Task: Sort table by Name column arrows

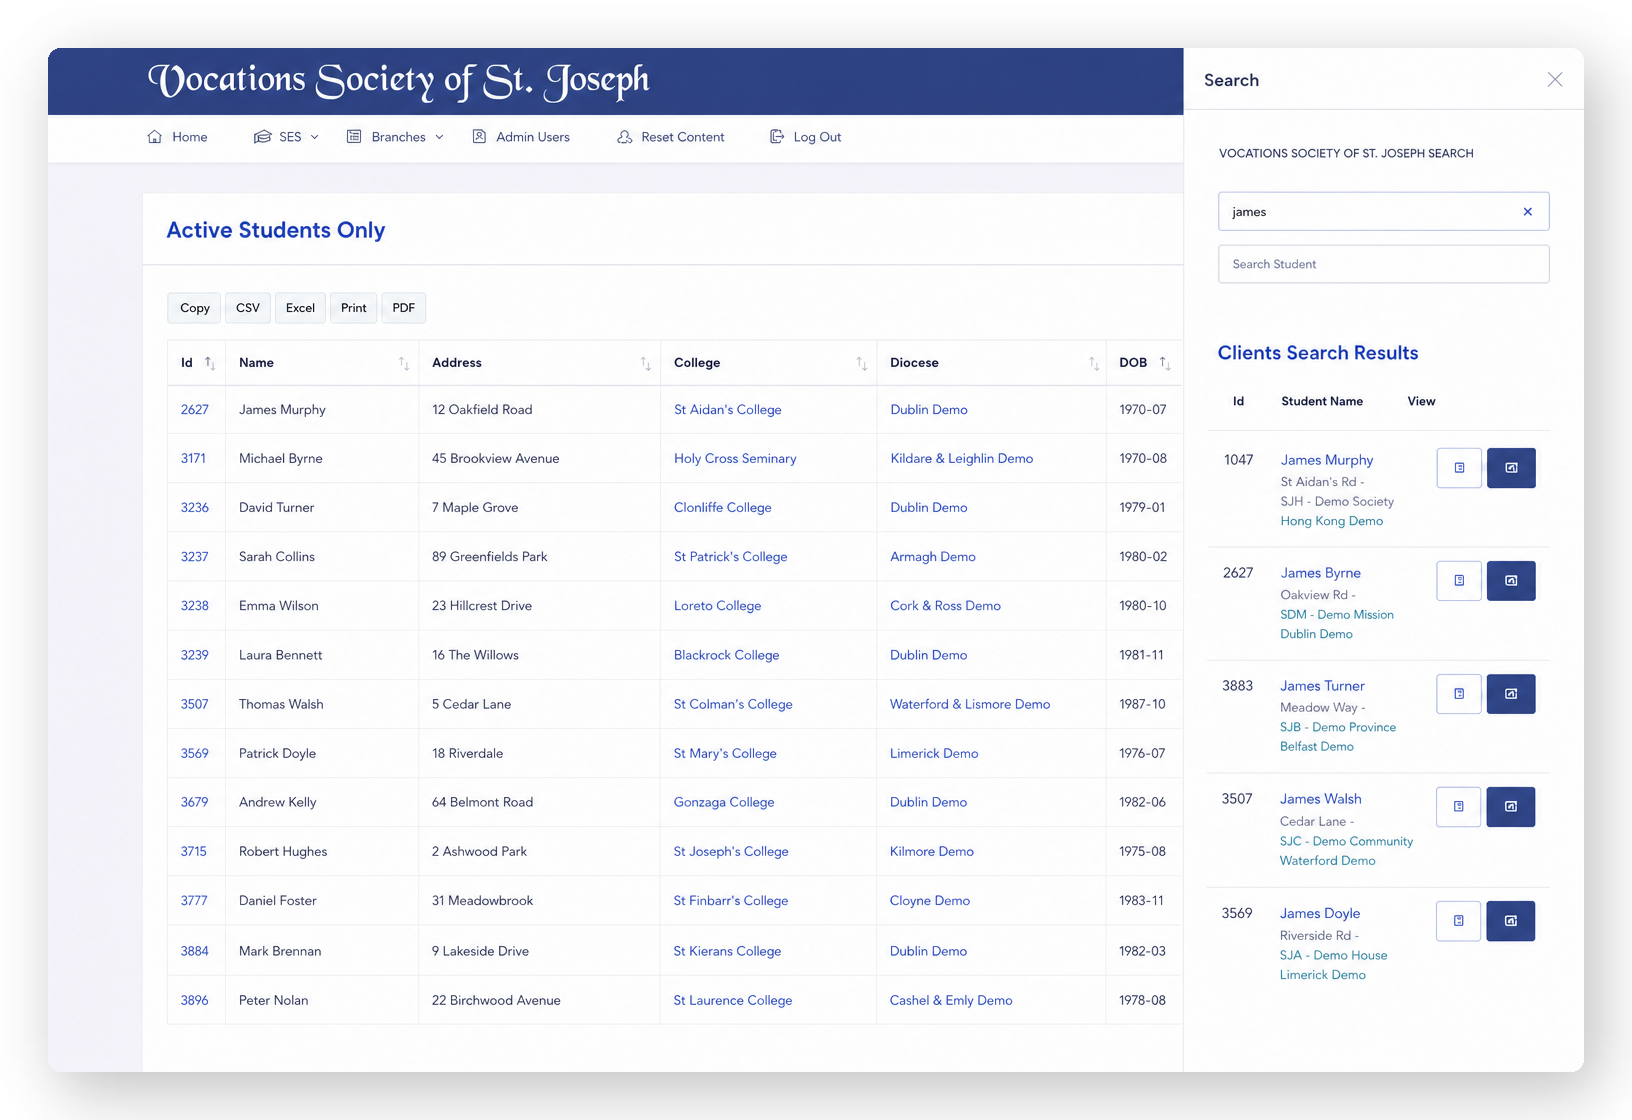Action: (404, 363)
